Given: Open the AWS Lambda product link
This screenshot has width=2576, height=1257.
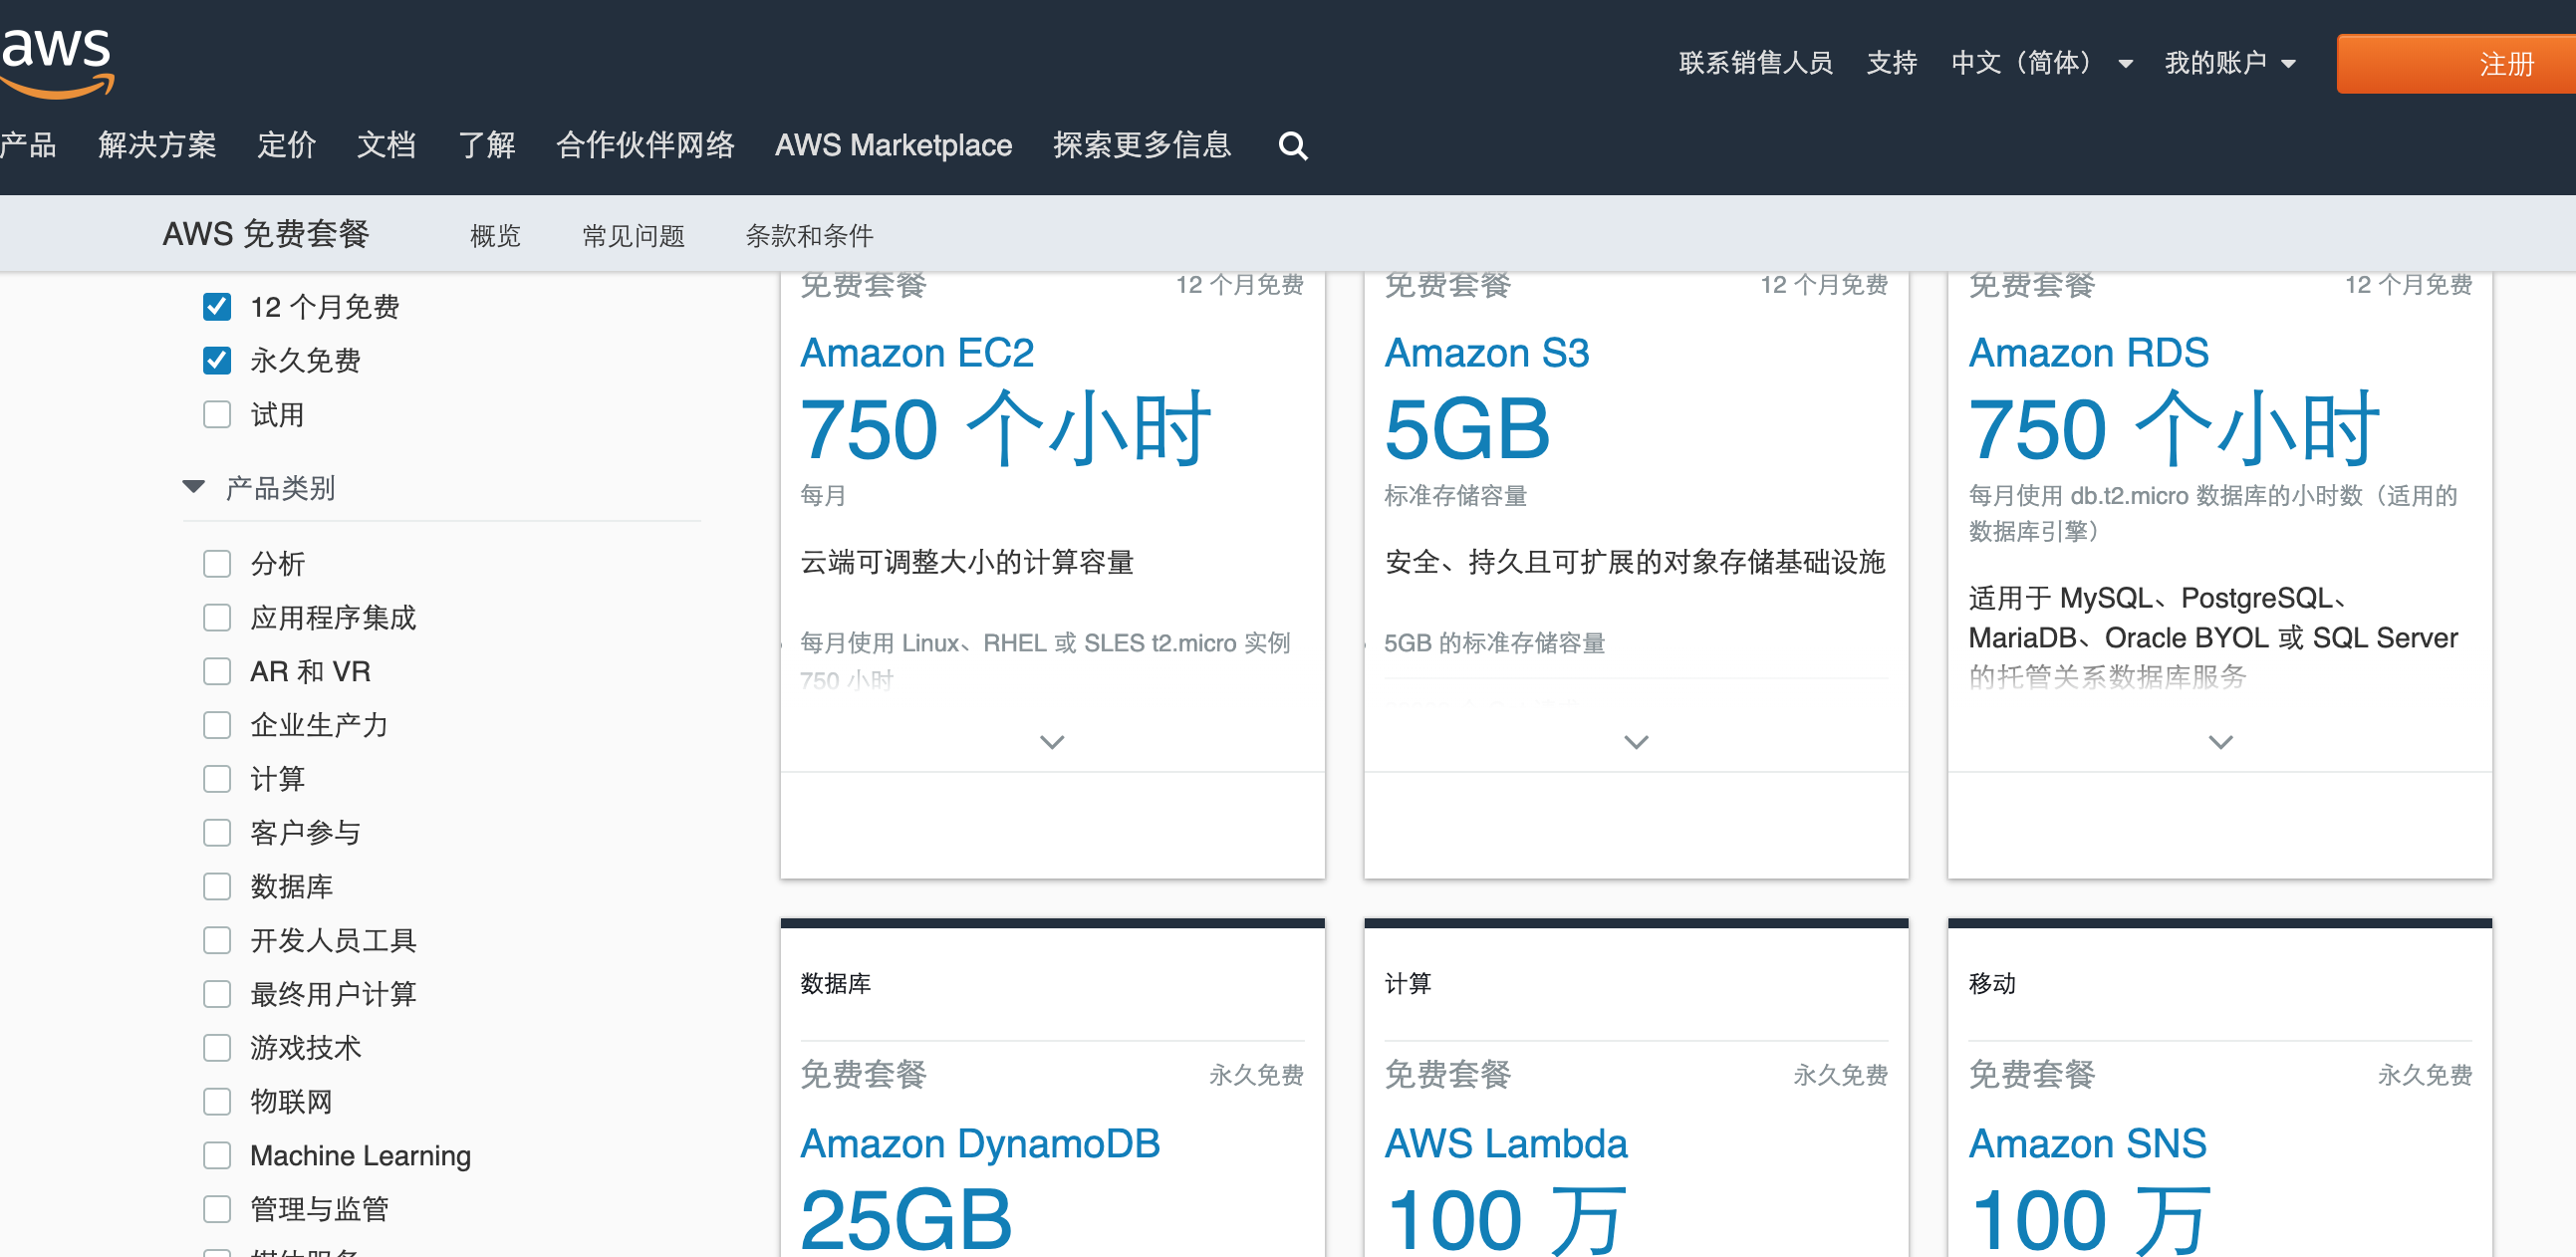Looking at the screenshot, I should tap(1505, 1143).
